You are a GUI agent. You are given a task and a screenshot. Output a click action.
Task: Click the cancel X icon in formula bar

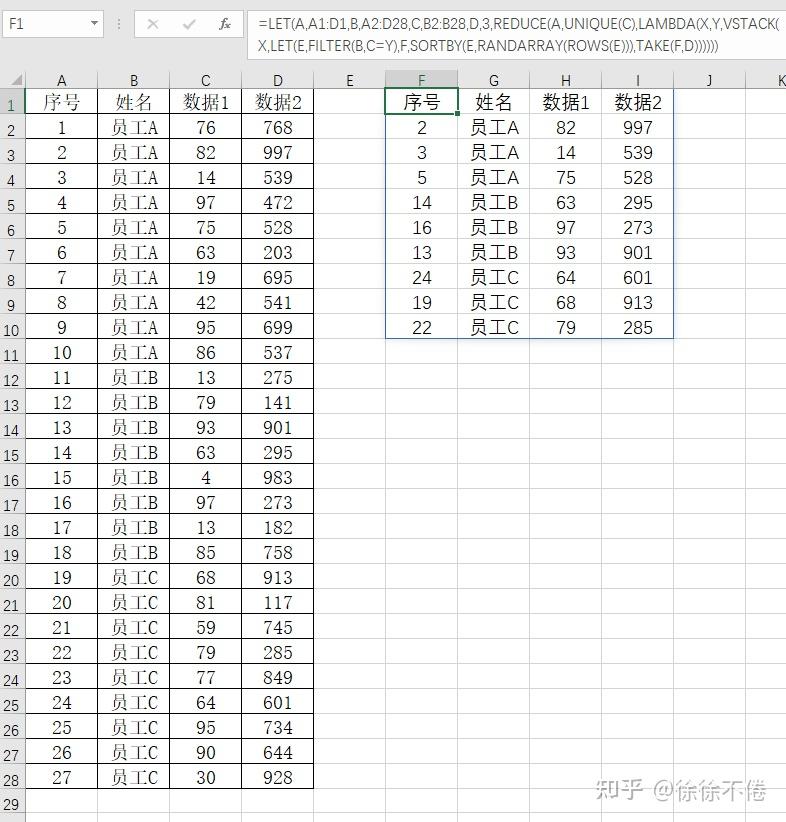click(153, 24)
